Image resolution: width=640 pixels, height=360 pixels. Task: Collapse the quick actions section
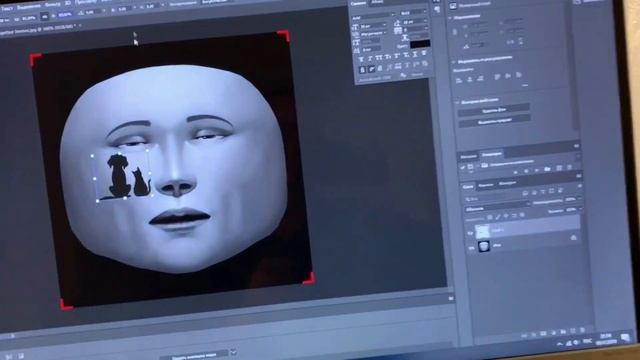(x=456, y=102)
